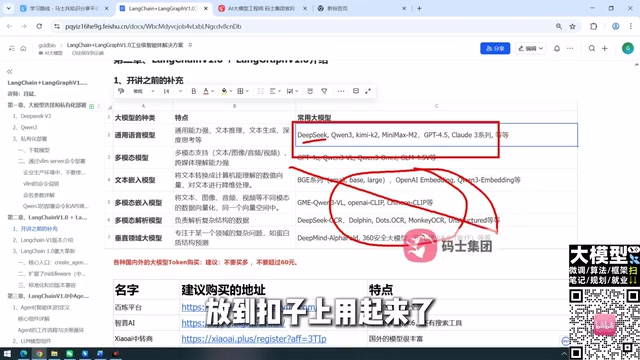Image resolution: width=640 pixels, height=360 pixels.
Task: Open the 编辑 edit mode dropdown
Action: 530,48
